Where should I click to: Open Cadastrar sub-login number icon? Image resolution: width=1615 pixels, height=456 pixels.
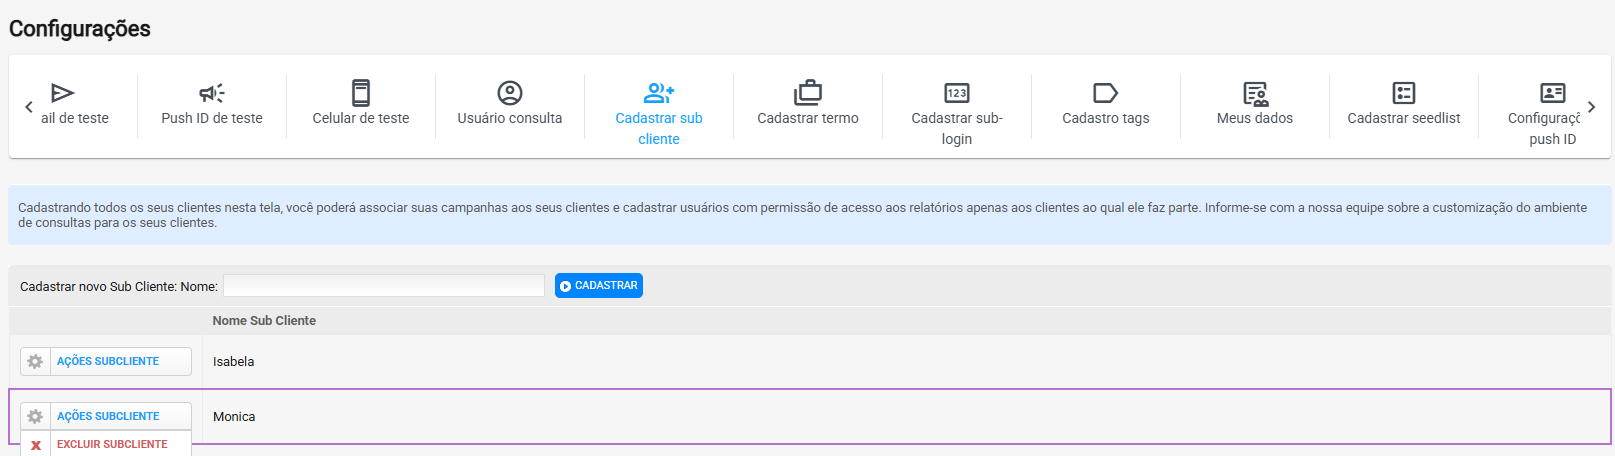[957, 93]
